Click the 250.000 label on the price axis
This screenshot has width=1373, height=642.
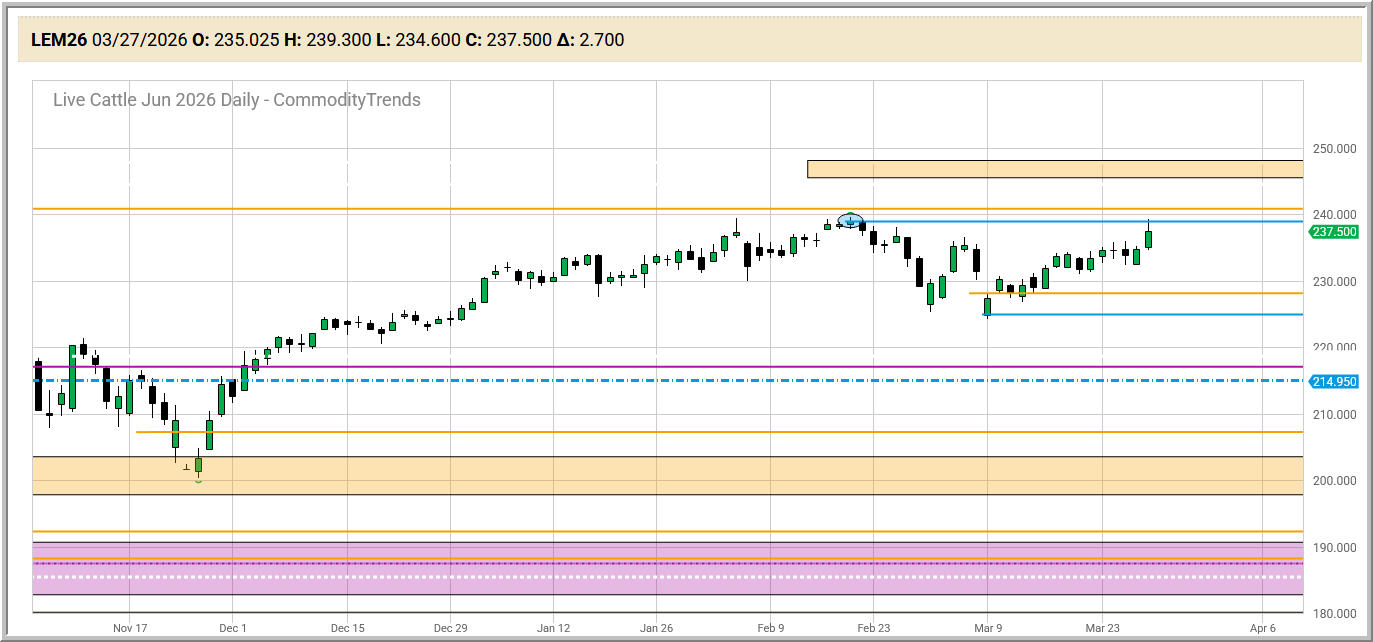(x=1334, y=149)
